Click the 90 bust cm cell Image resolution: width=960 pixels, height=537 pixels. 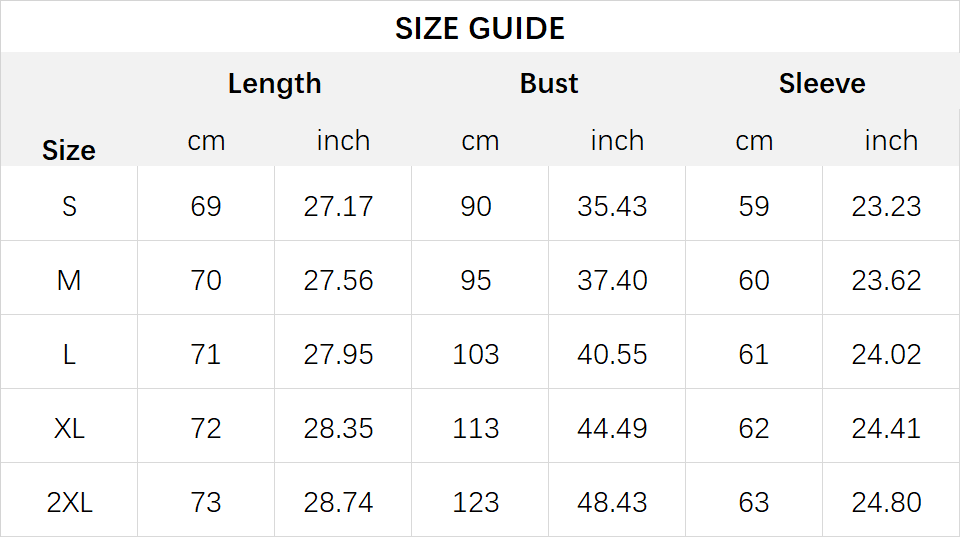tap(476, 206)
